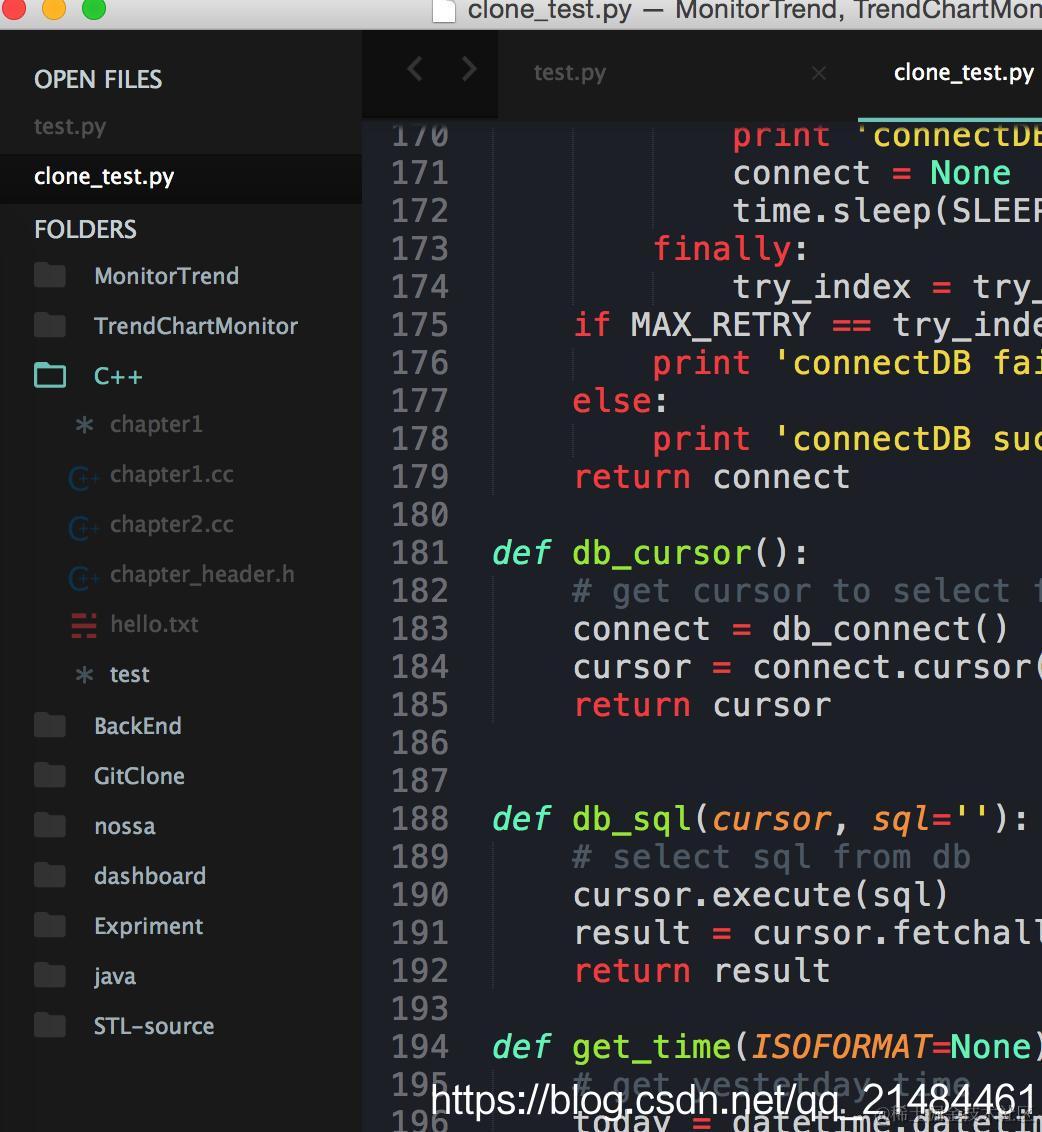
Task: Click the db_sql function name
Action: (631, 819)
